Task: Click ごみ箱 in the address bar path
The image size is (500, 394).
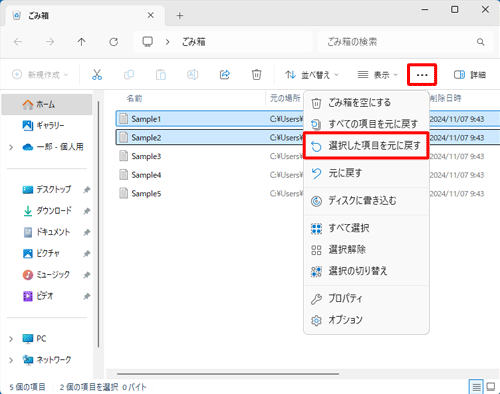Action: tap(193, 42)
